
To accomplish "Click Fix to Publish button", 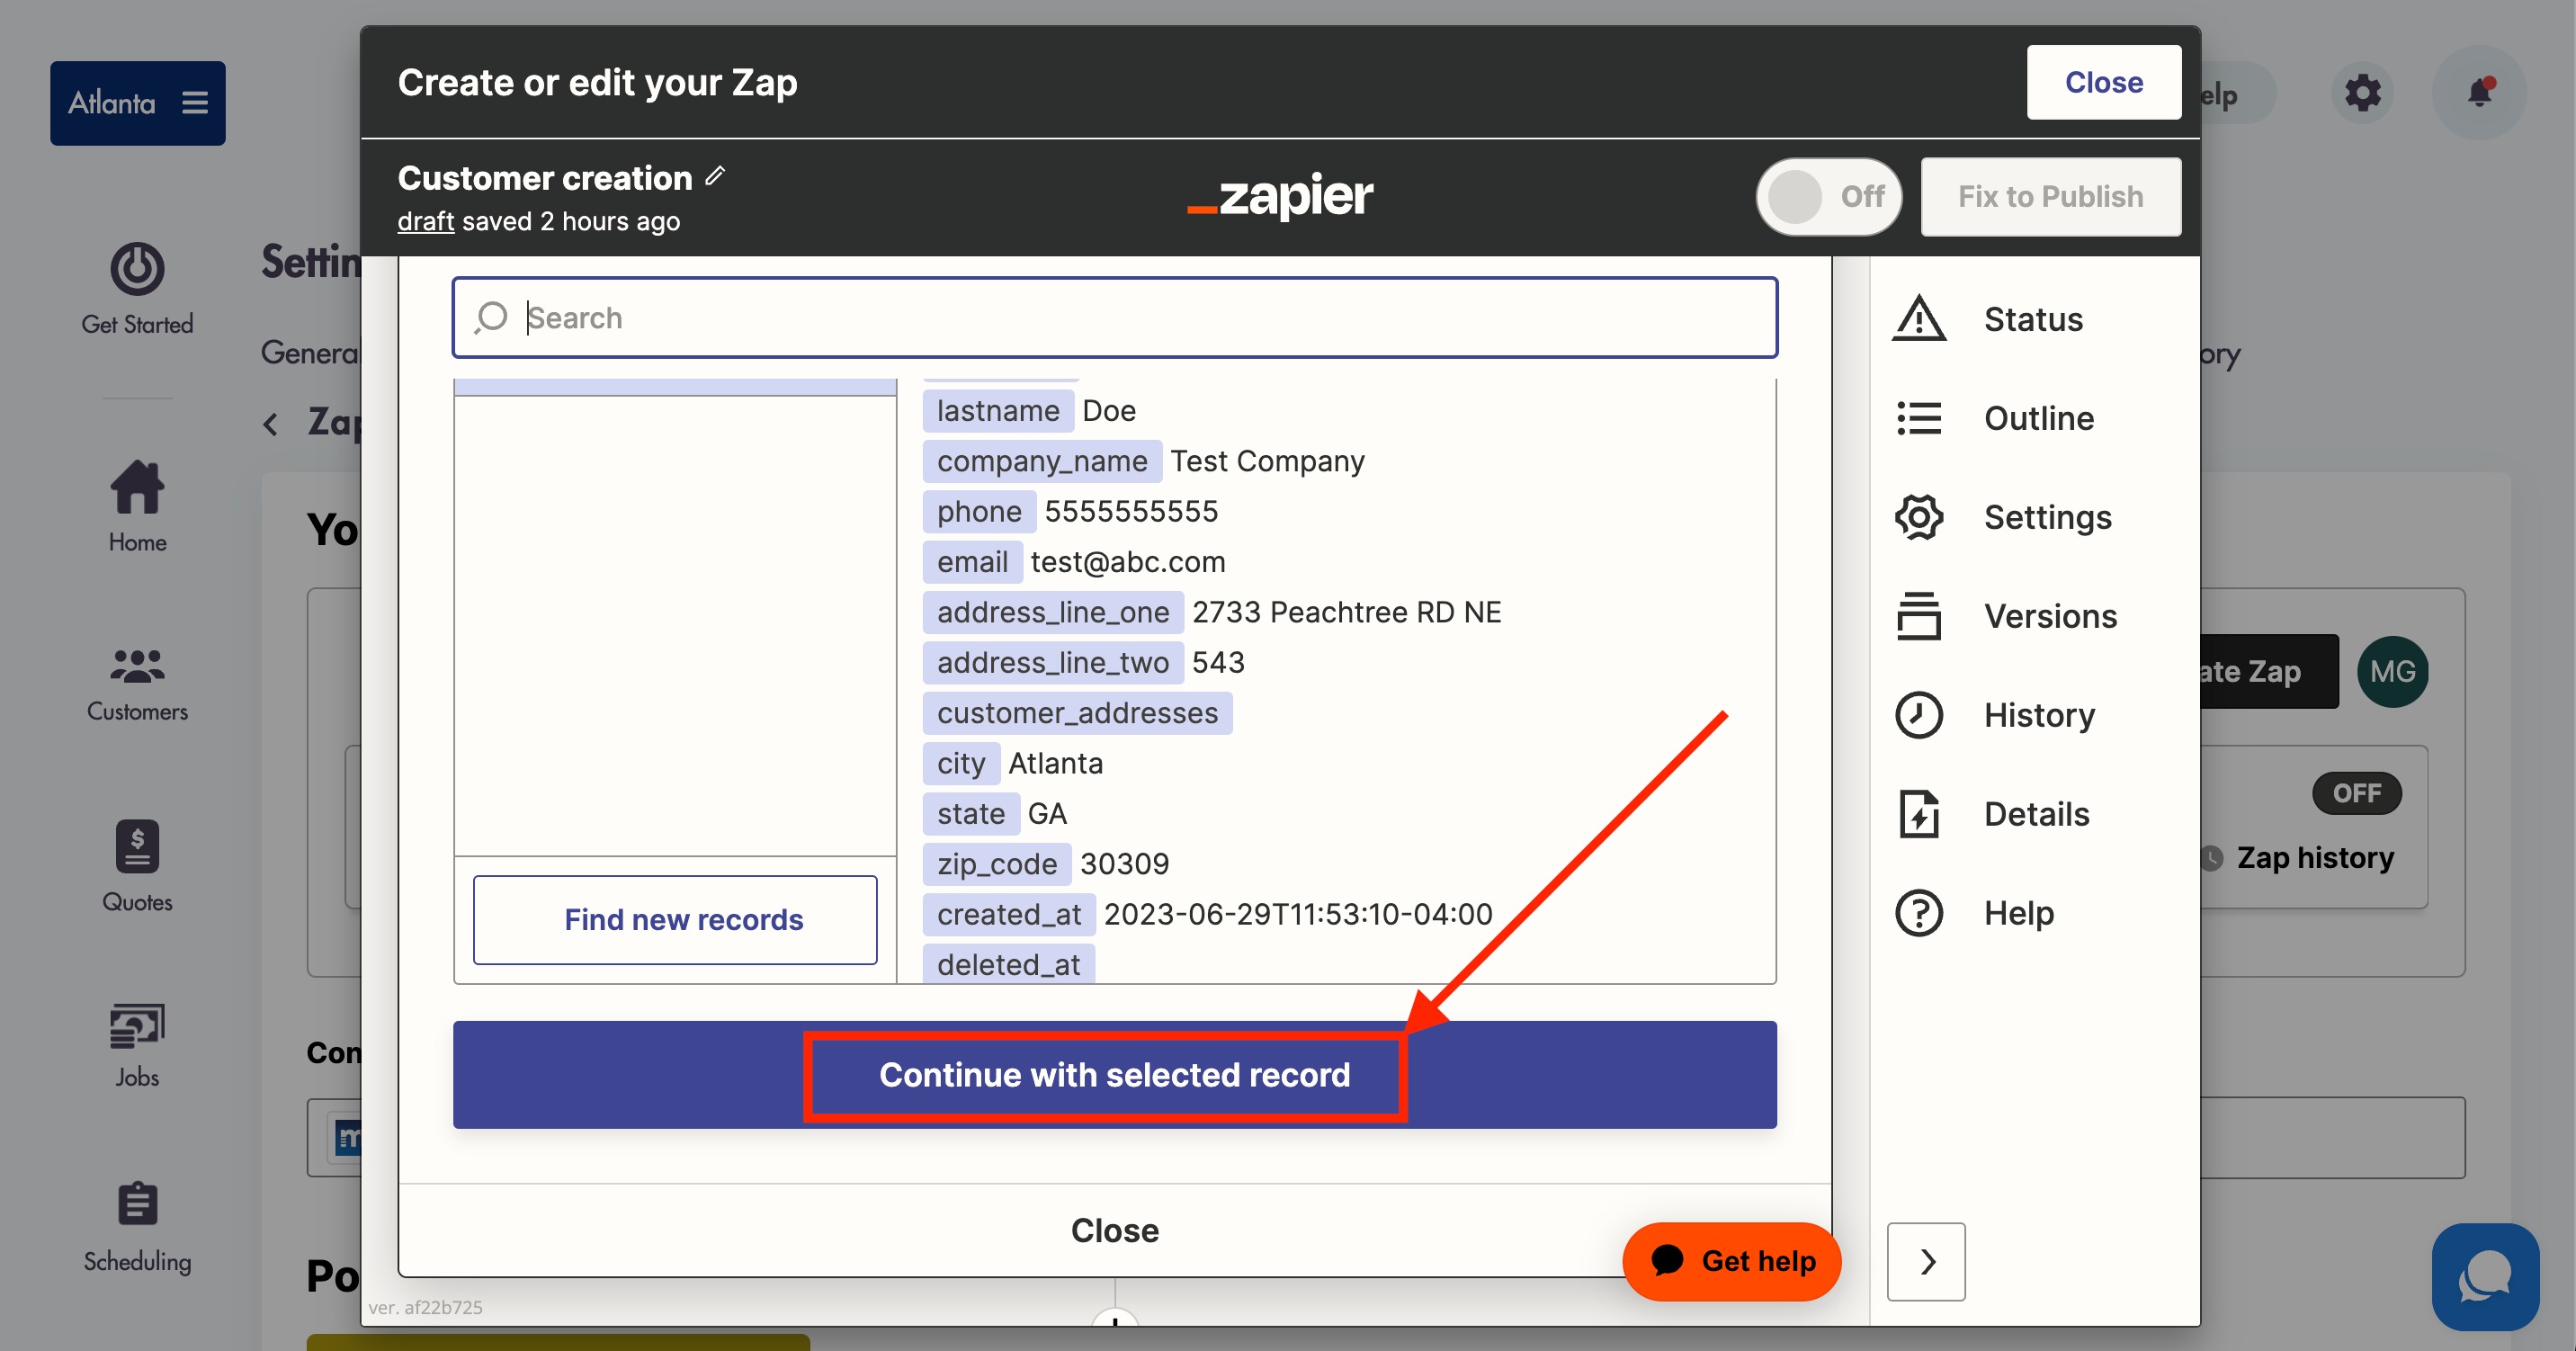I will (2050, 196).
